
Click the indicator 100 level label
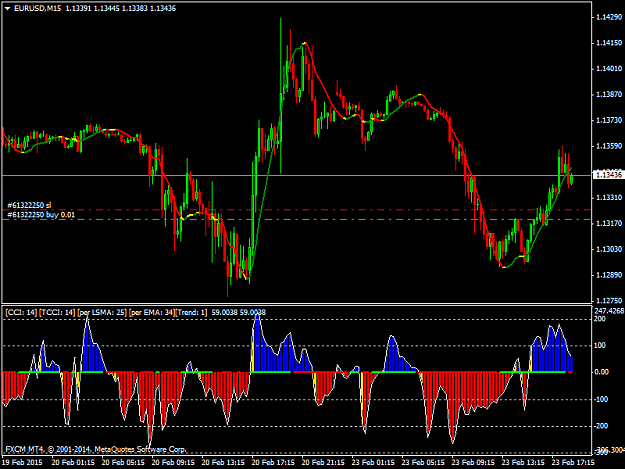coord(600,345)
